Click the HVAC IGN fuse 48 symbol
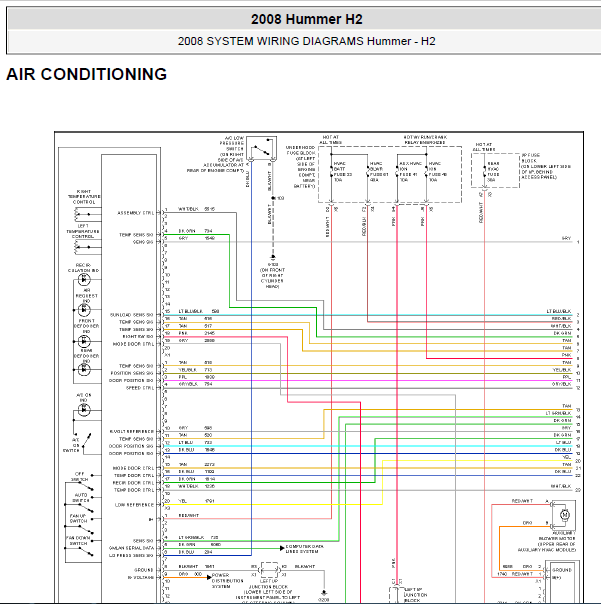This screenshot has height=604, width=601. (x=426, y=171)
